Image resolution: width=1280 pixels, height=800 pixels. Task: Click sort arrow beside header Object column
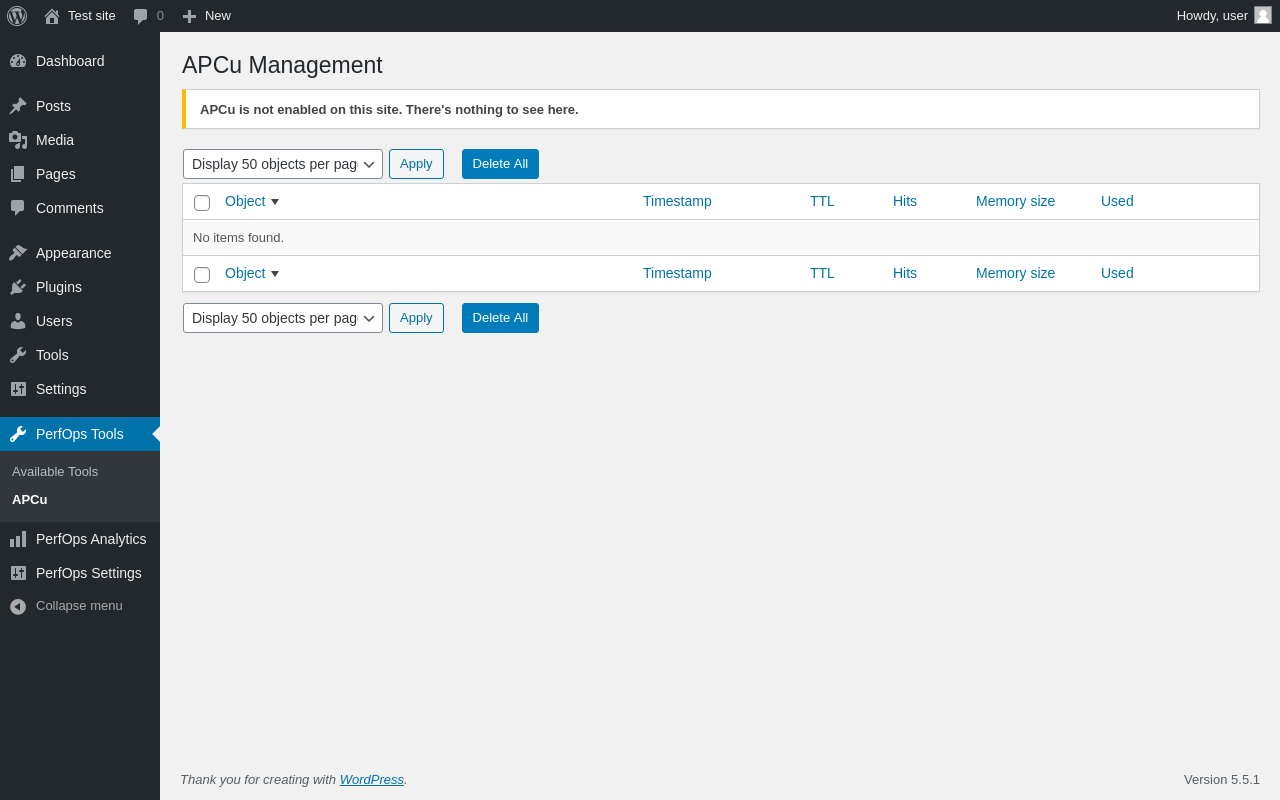pos(275,202)
